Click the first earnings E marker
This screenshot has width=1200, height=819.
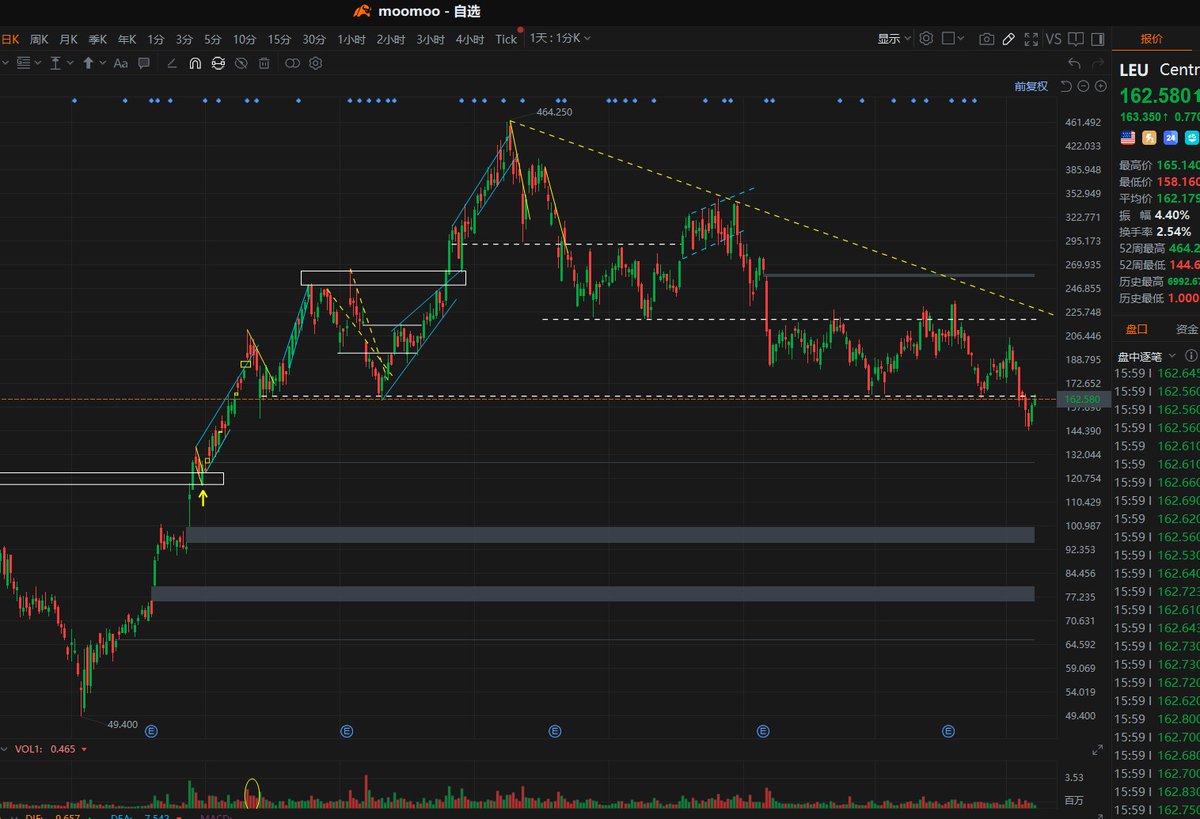click(152, 731)
